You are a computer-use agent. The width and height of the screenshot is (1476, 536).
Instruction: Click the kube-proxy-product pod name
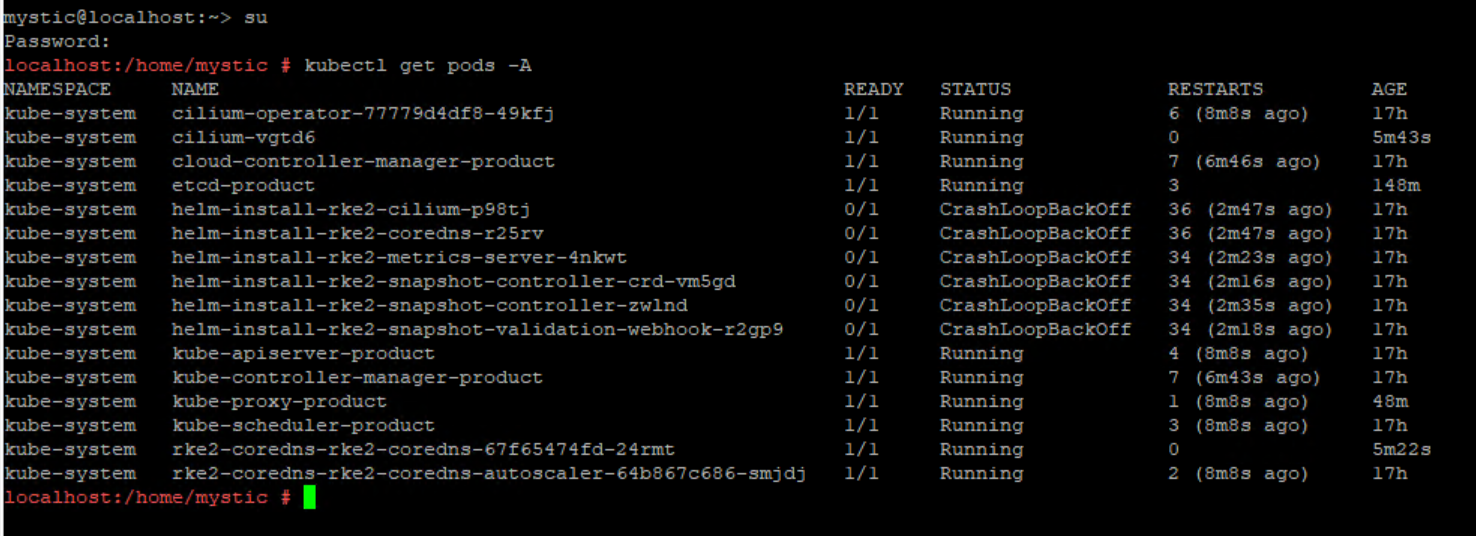tap(279, 401)
